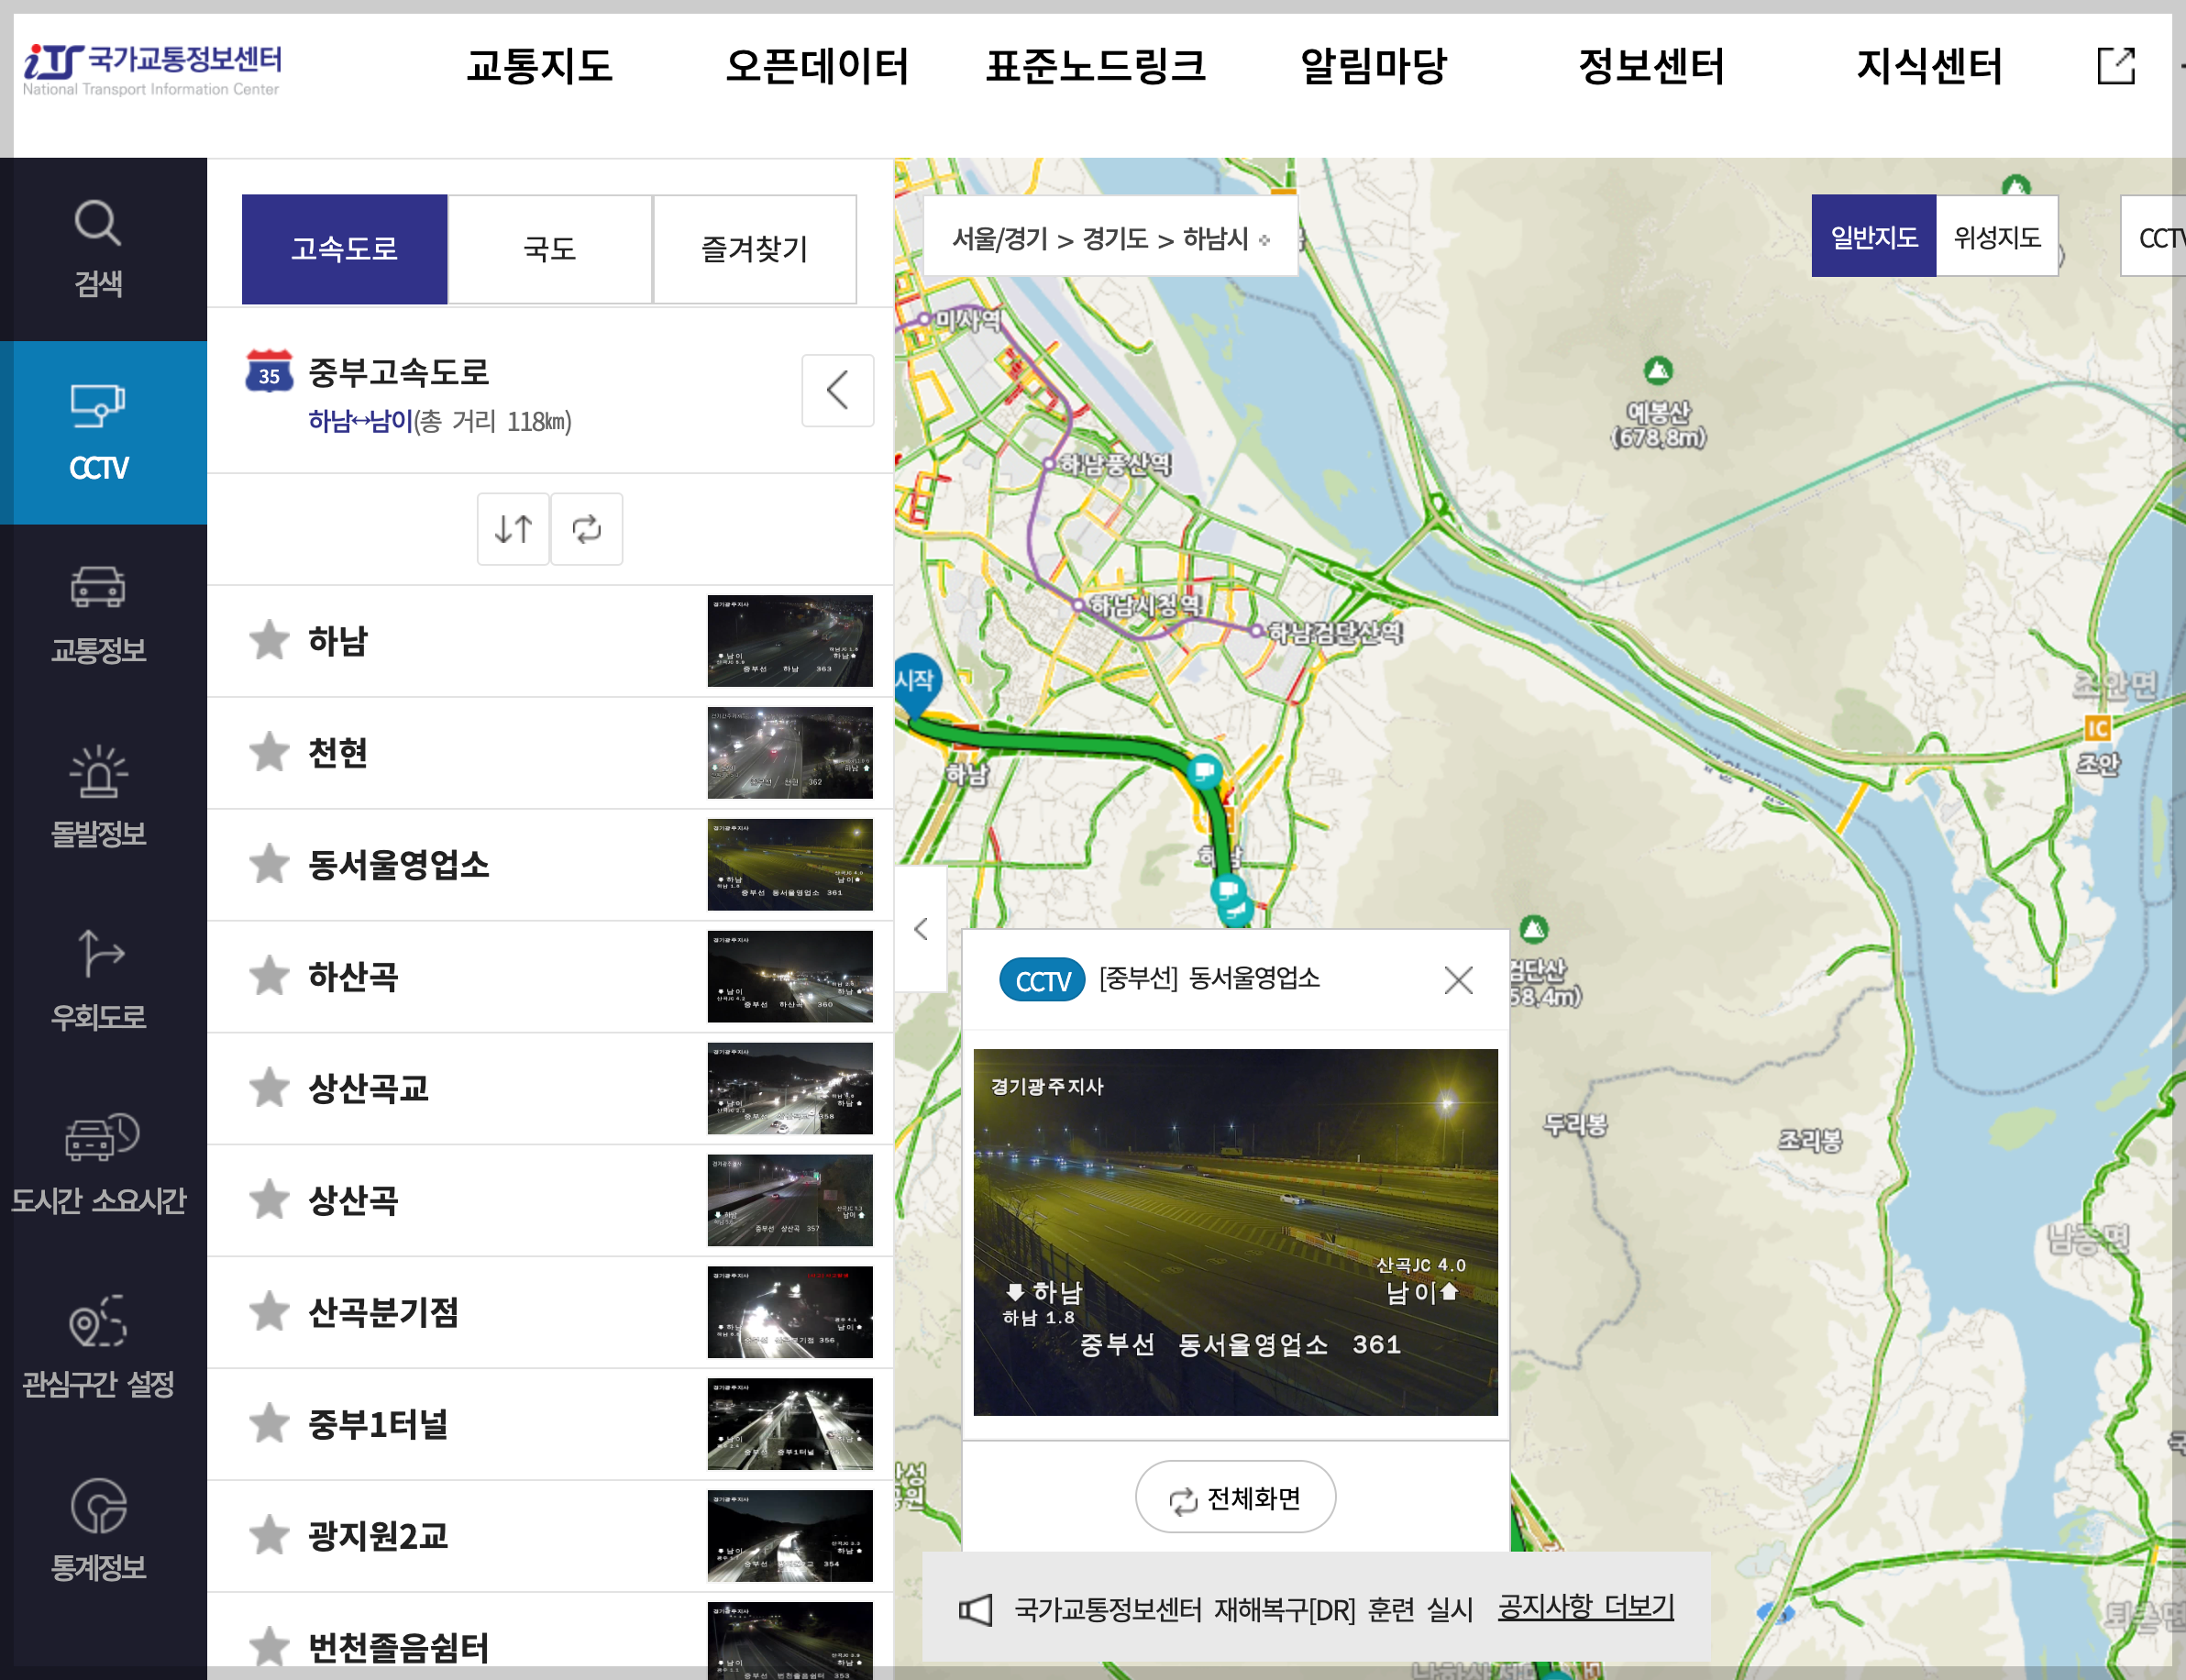Switch map to 위성지도 satellite view
Viewport: 2186px width, 1680px height.
1997,236
